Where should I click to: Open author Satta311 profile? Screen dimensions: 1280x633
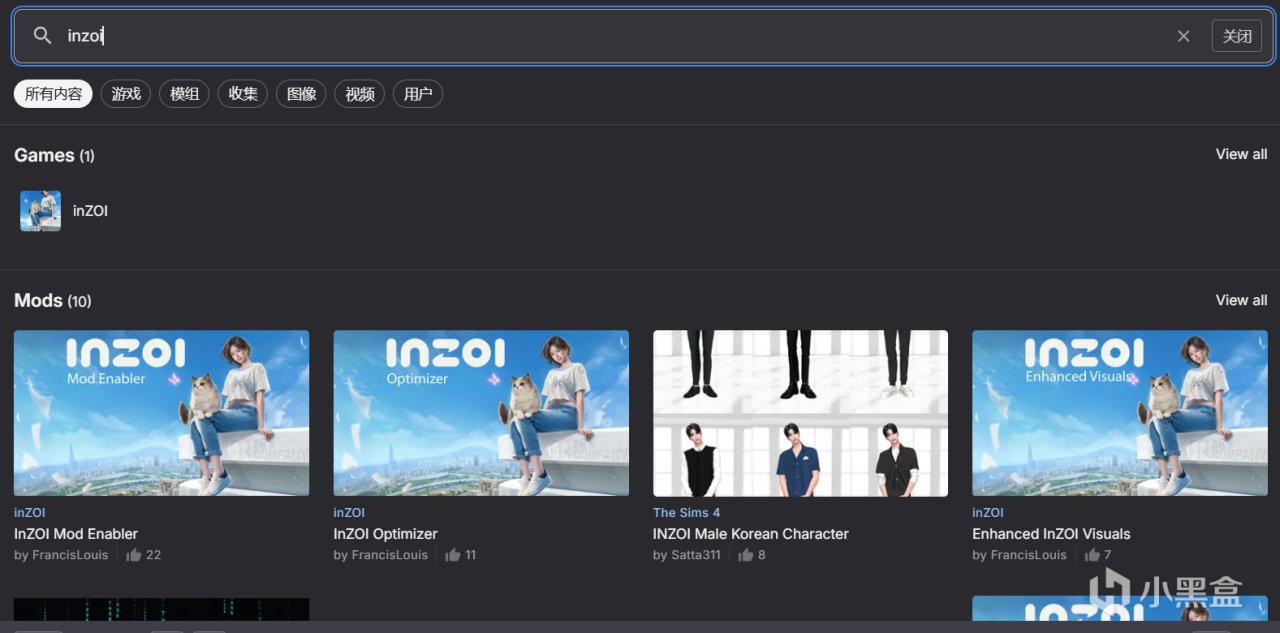(696, 555)
